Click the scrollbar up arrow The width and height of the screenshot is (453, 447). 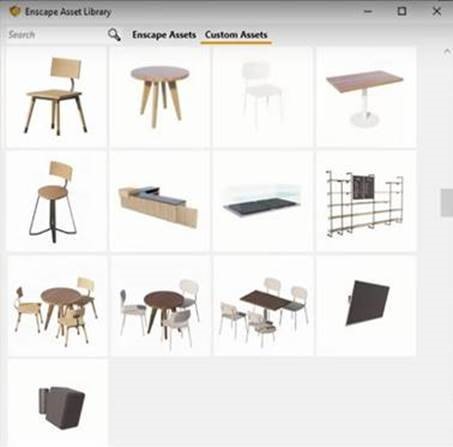click(x=447, y=51)
